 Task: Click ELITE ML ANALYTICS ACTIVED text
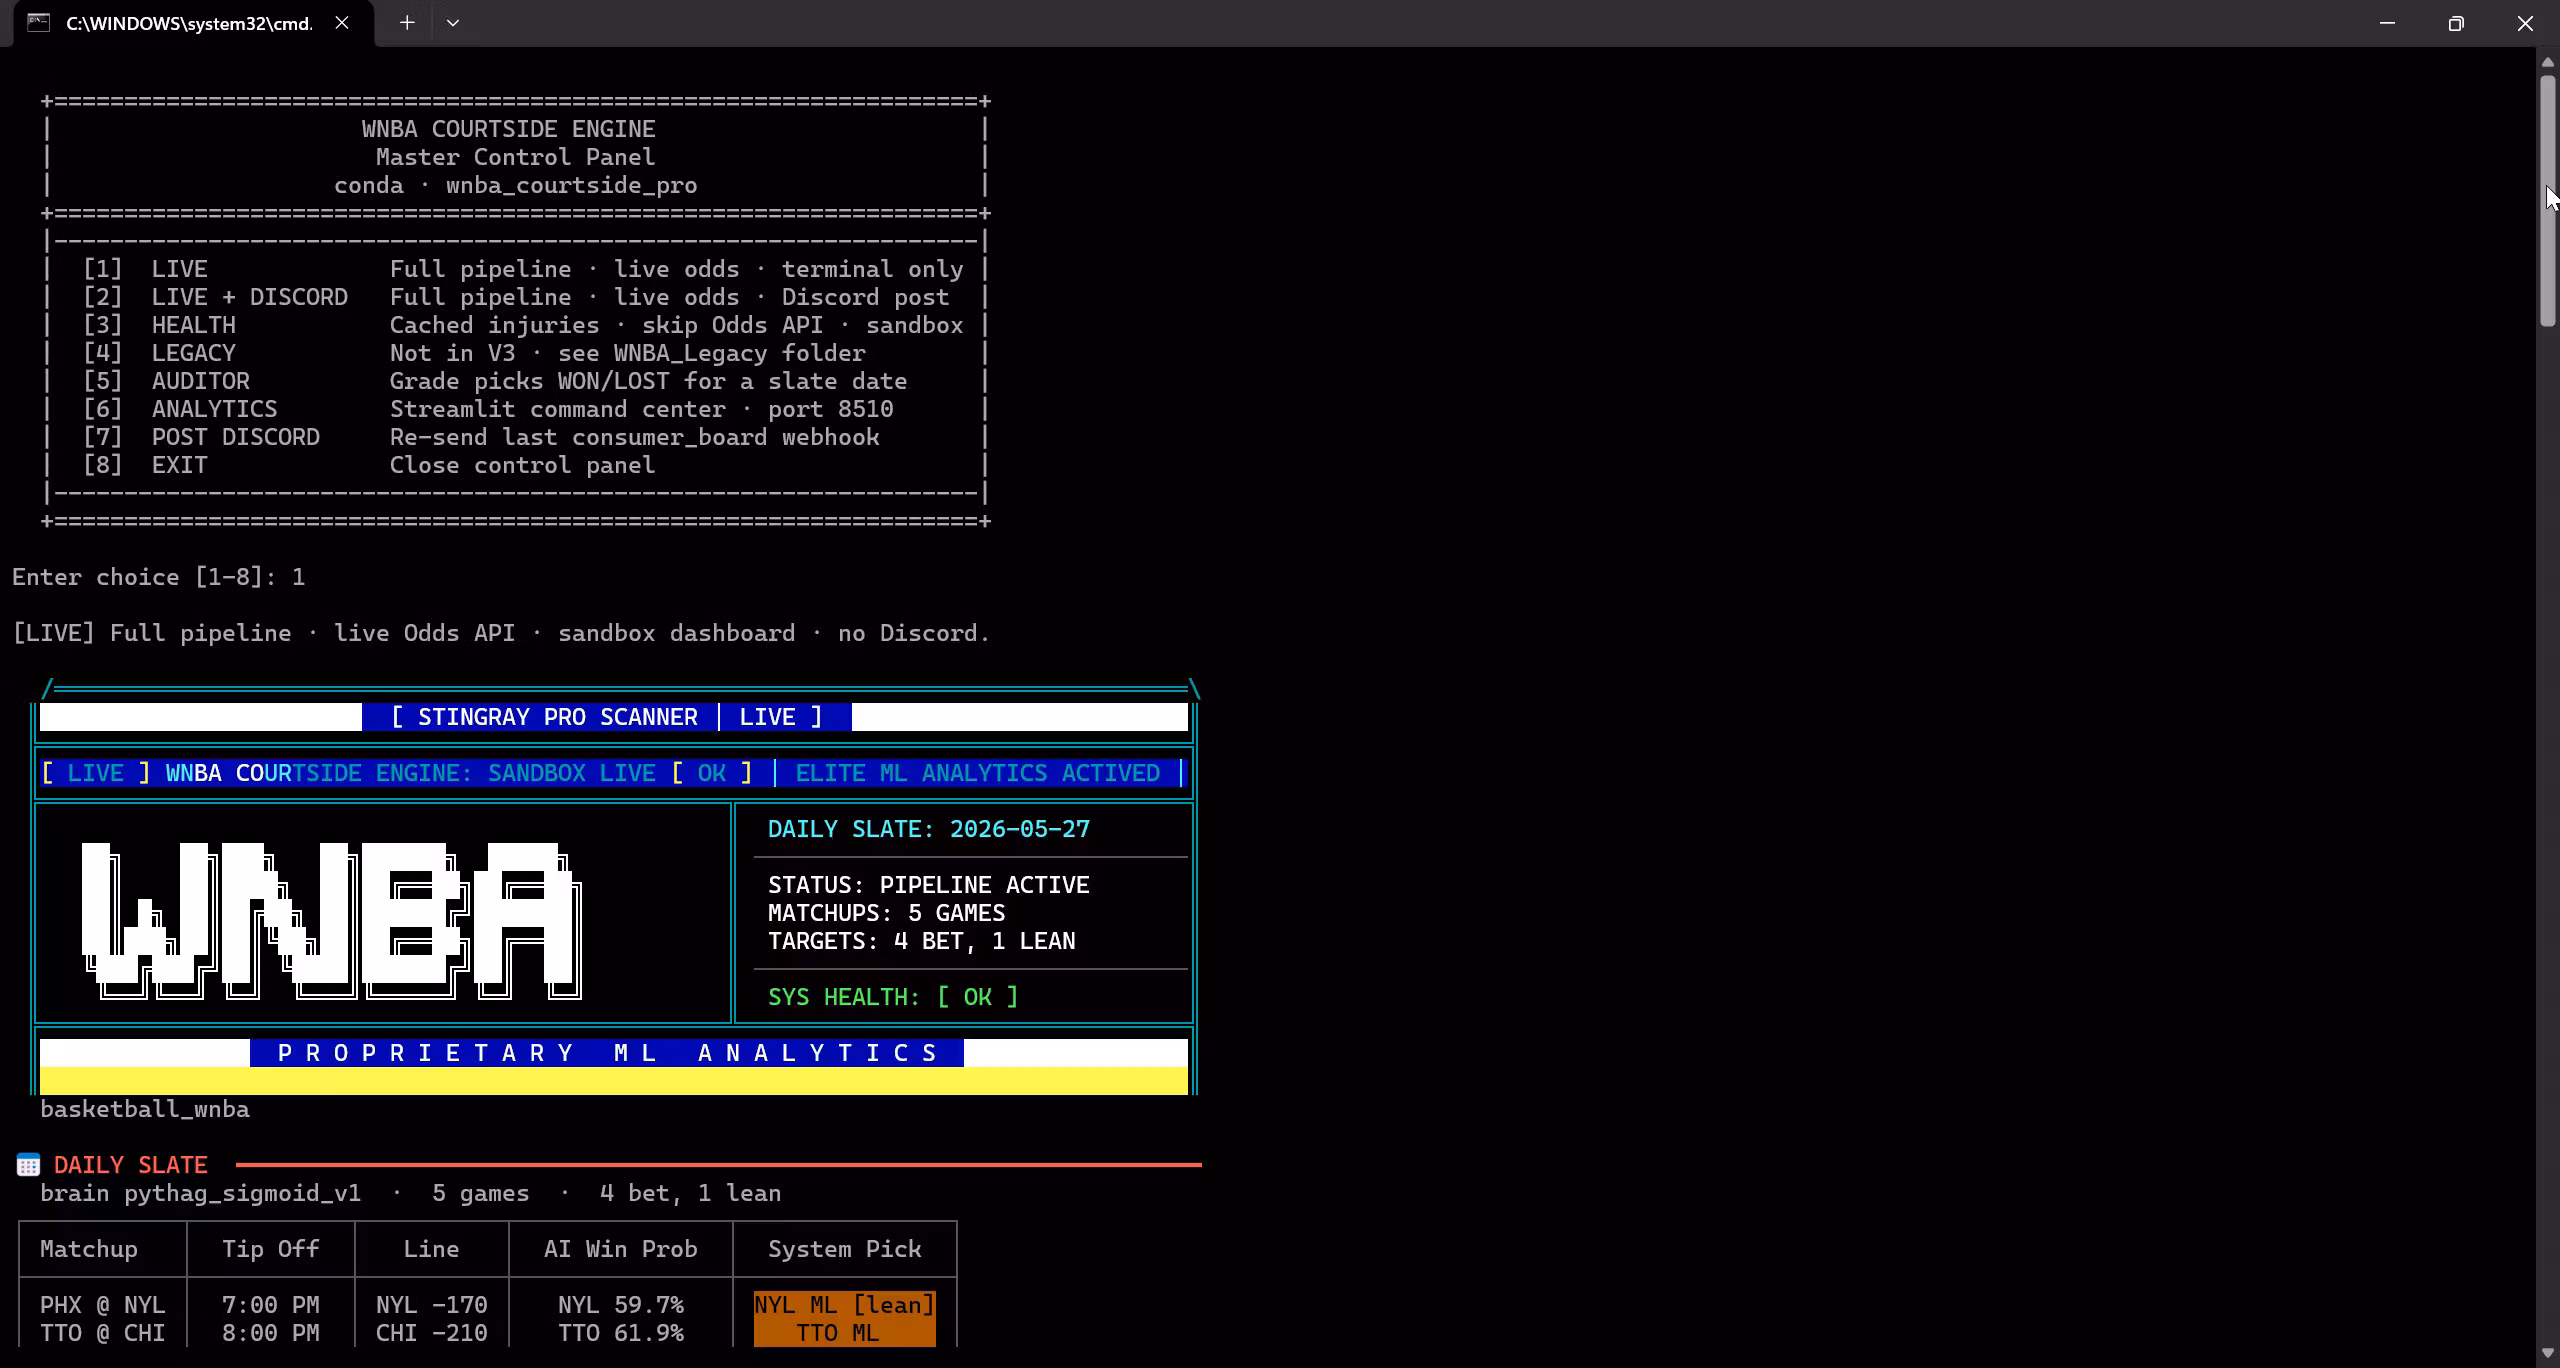click(978, 773)
